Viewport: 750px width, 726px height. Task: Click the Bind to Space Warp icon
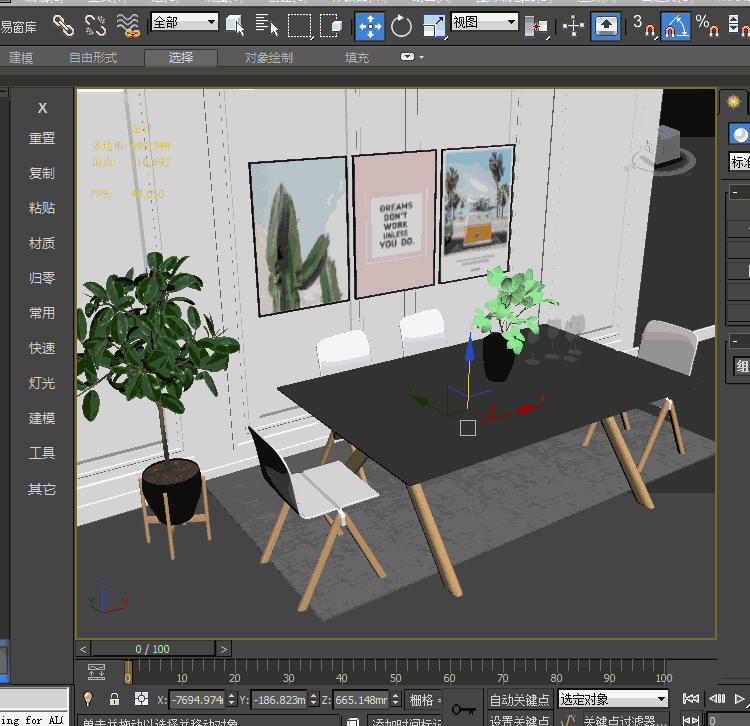click(128, 24)
